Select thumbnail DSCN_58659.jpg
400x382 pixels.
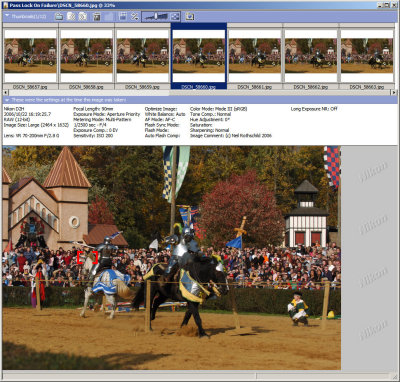click(142, 56)
